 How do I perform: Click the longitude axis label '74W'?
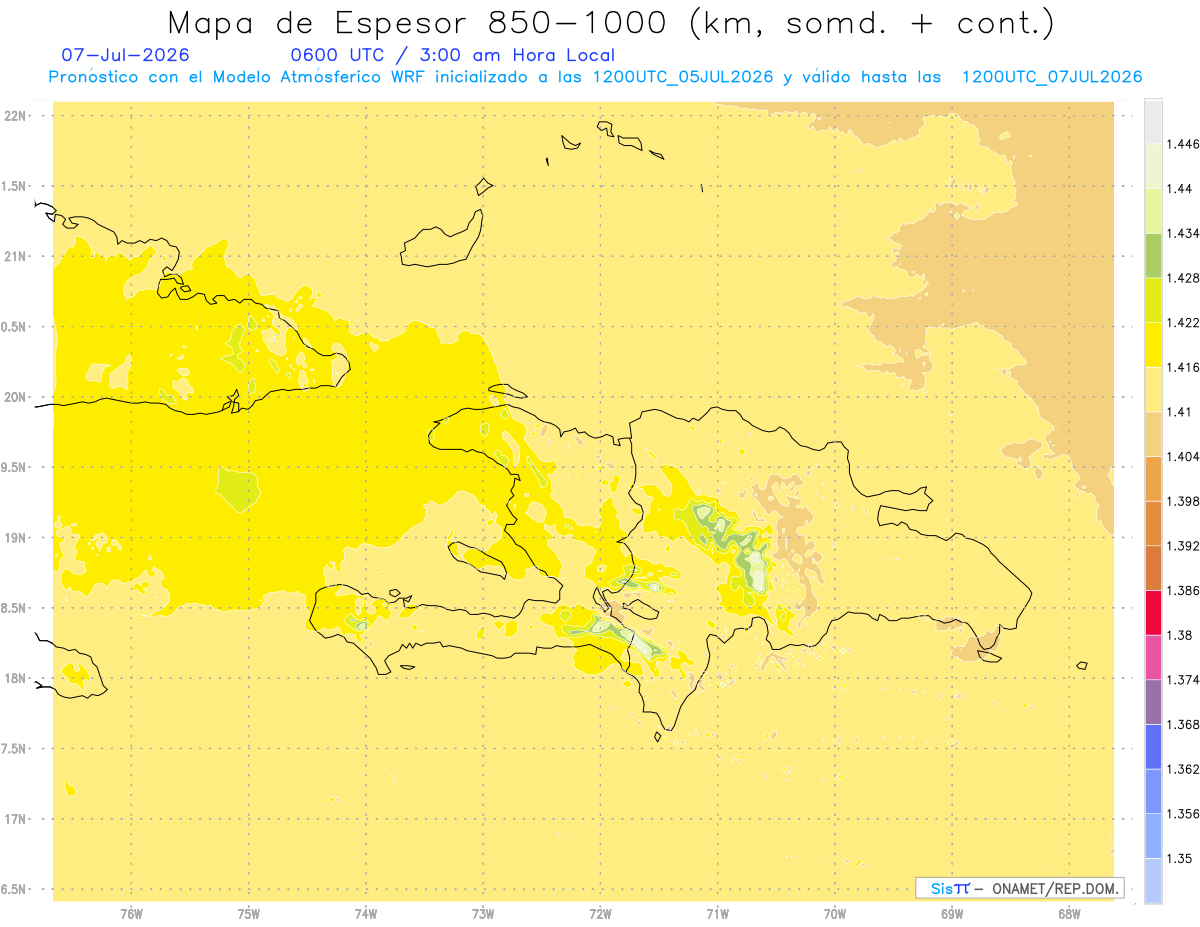click(366, 914)
